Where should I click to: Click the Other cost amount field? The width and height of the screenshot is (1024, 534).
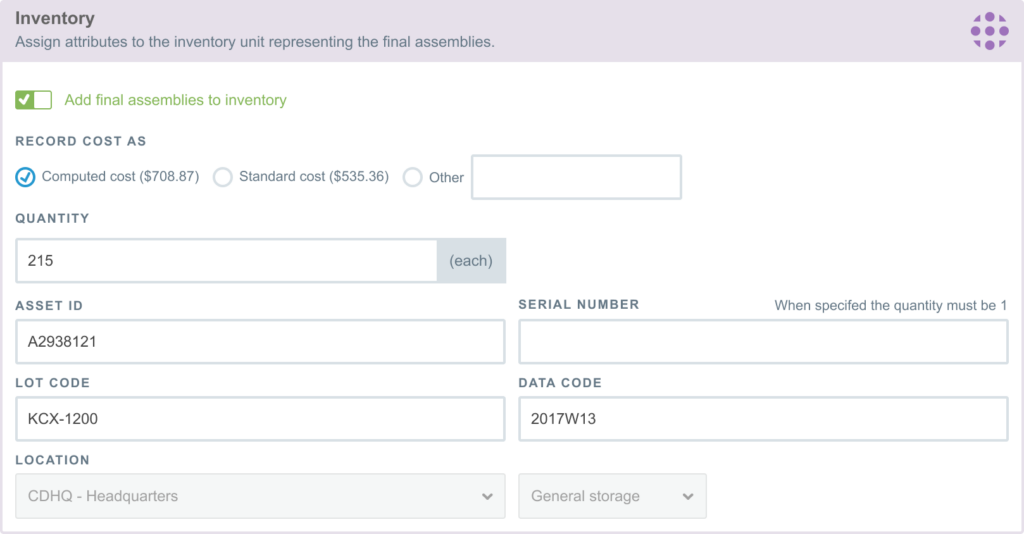(576, 177)
